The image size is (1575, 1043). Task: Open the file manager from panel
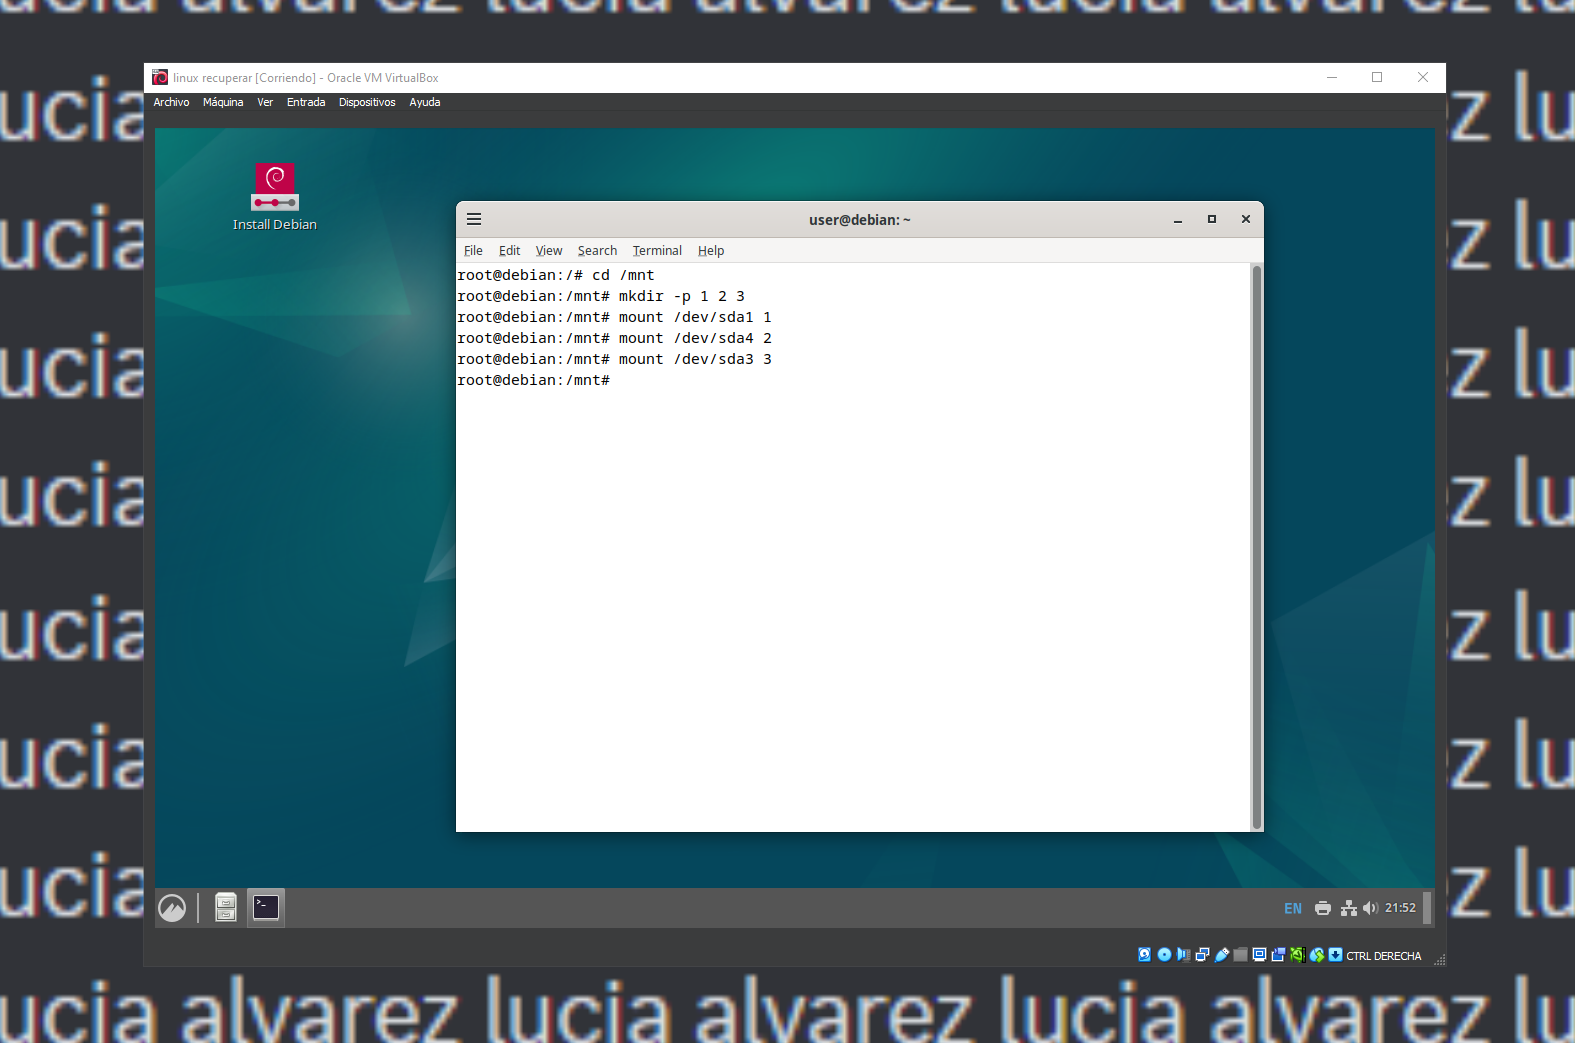(x=226, y=907)
